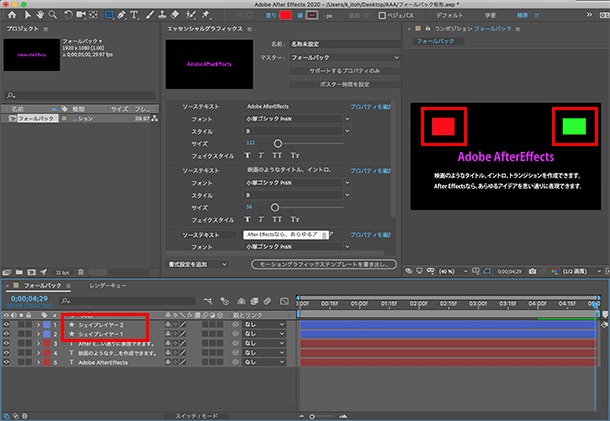Select the Hand tool
Viewport: 610px width, 421px height.
coord(40,15)
